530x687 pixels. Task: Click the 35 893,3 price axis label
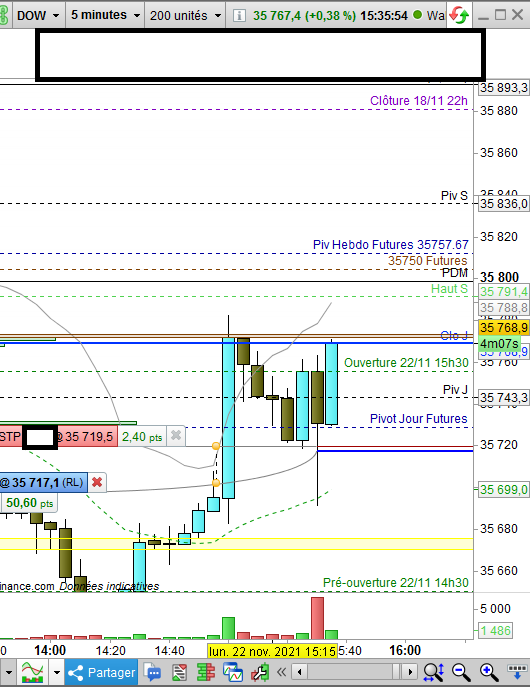[x=503, y=88]
